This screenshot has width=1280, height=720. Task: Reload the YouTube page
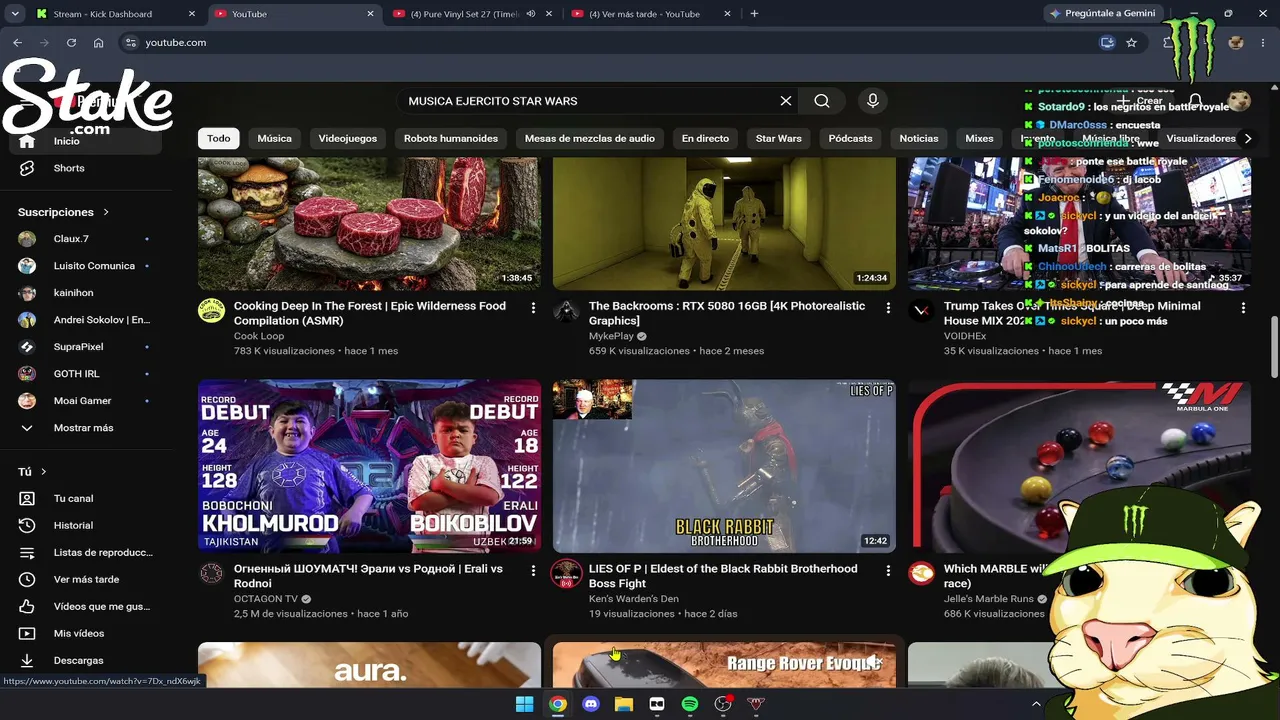(71, 43)
